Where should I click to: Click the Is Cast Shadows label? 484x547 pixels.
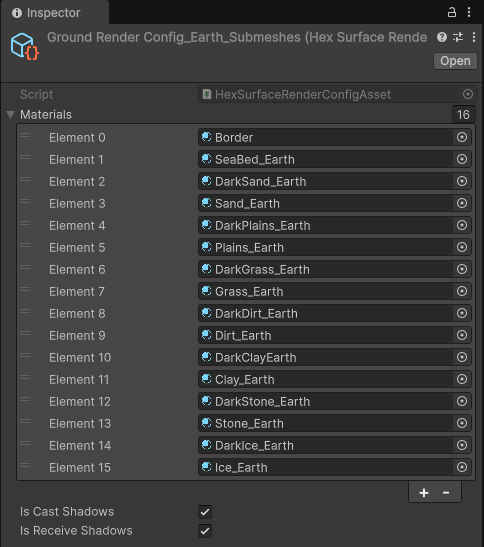[x=67, y=511]
